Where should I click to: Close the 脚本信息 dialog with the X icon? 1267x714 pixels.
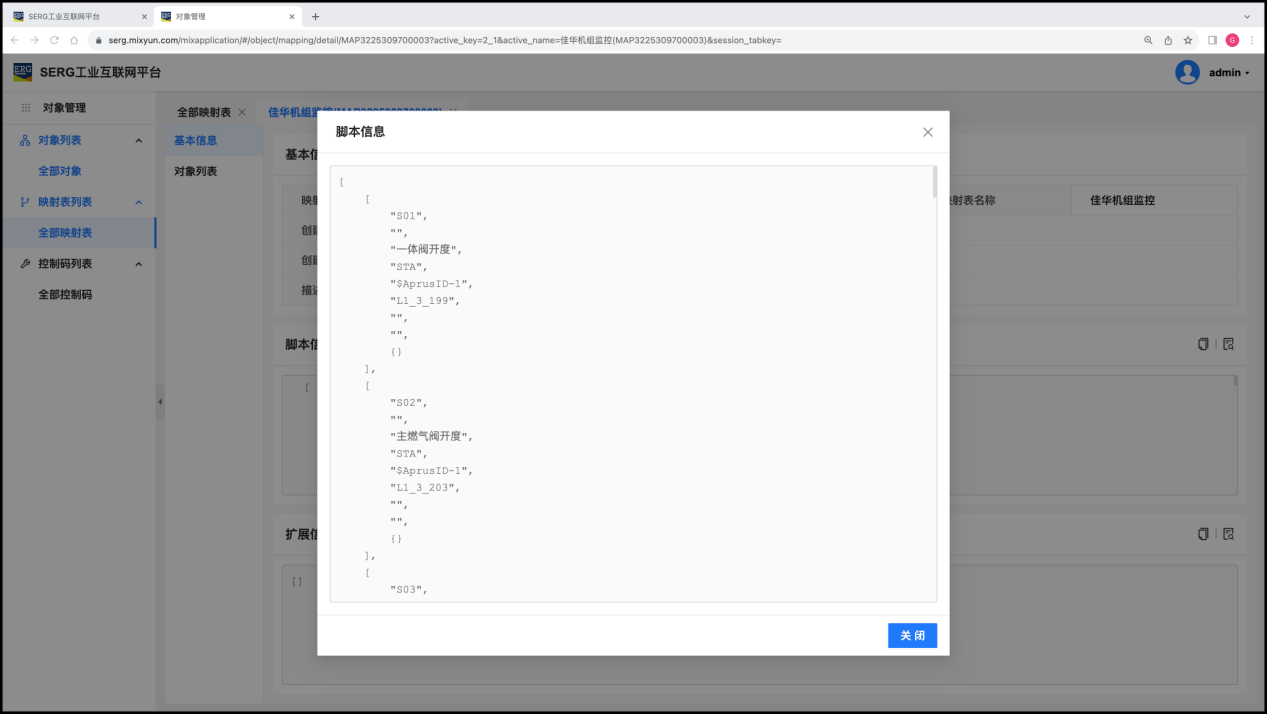tap(927, 132)
